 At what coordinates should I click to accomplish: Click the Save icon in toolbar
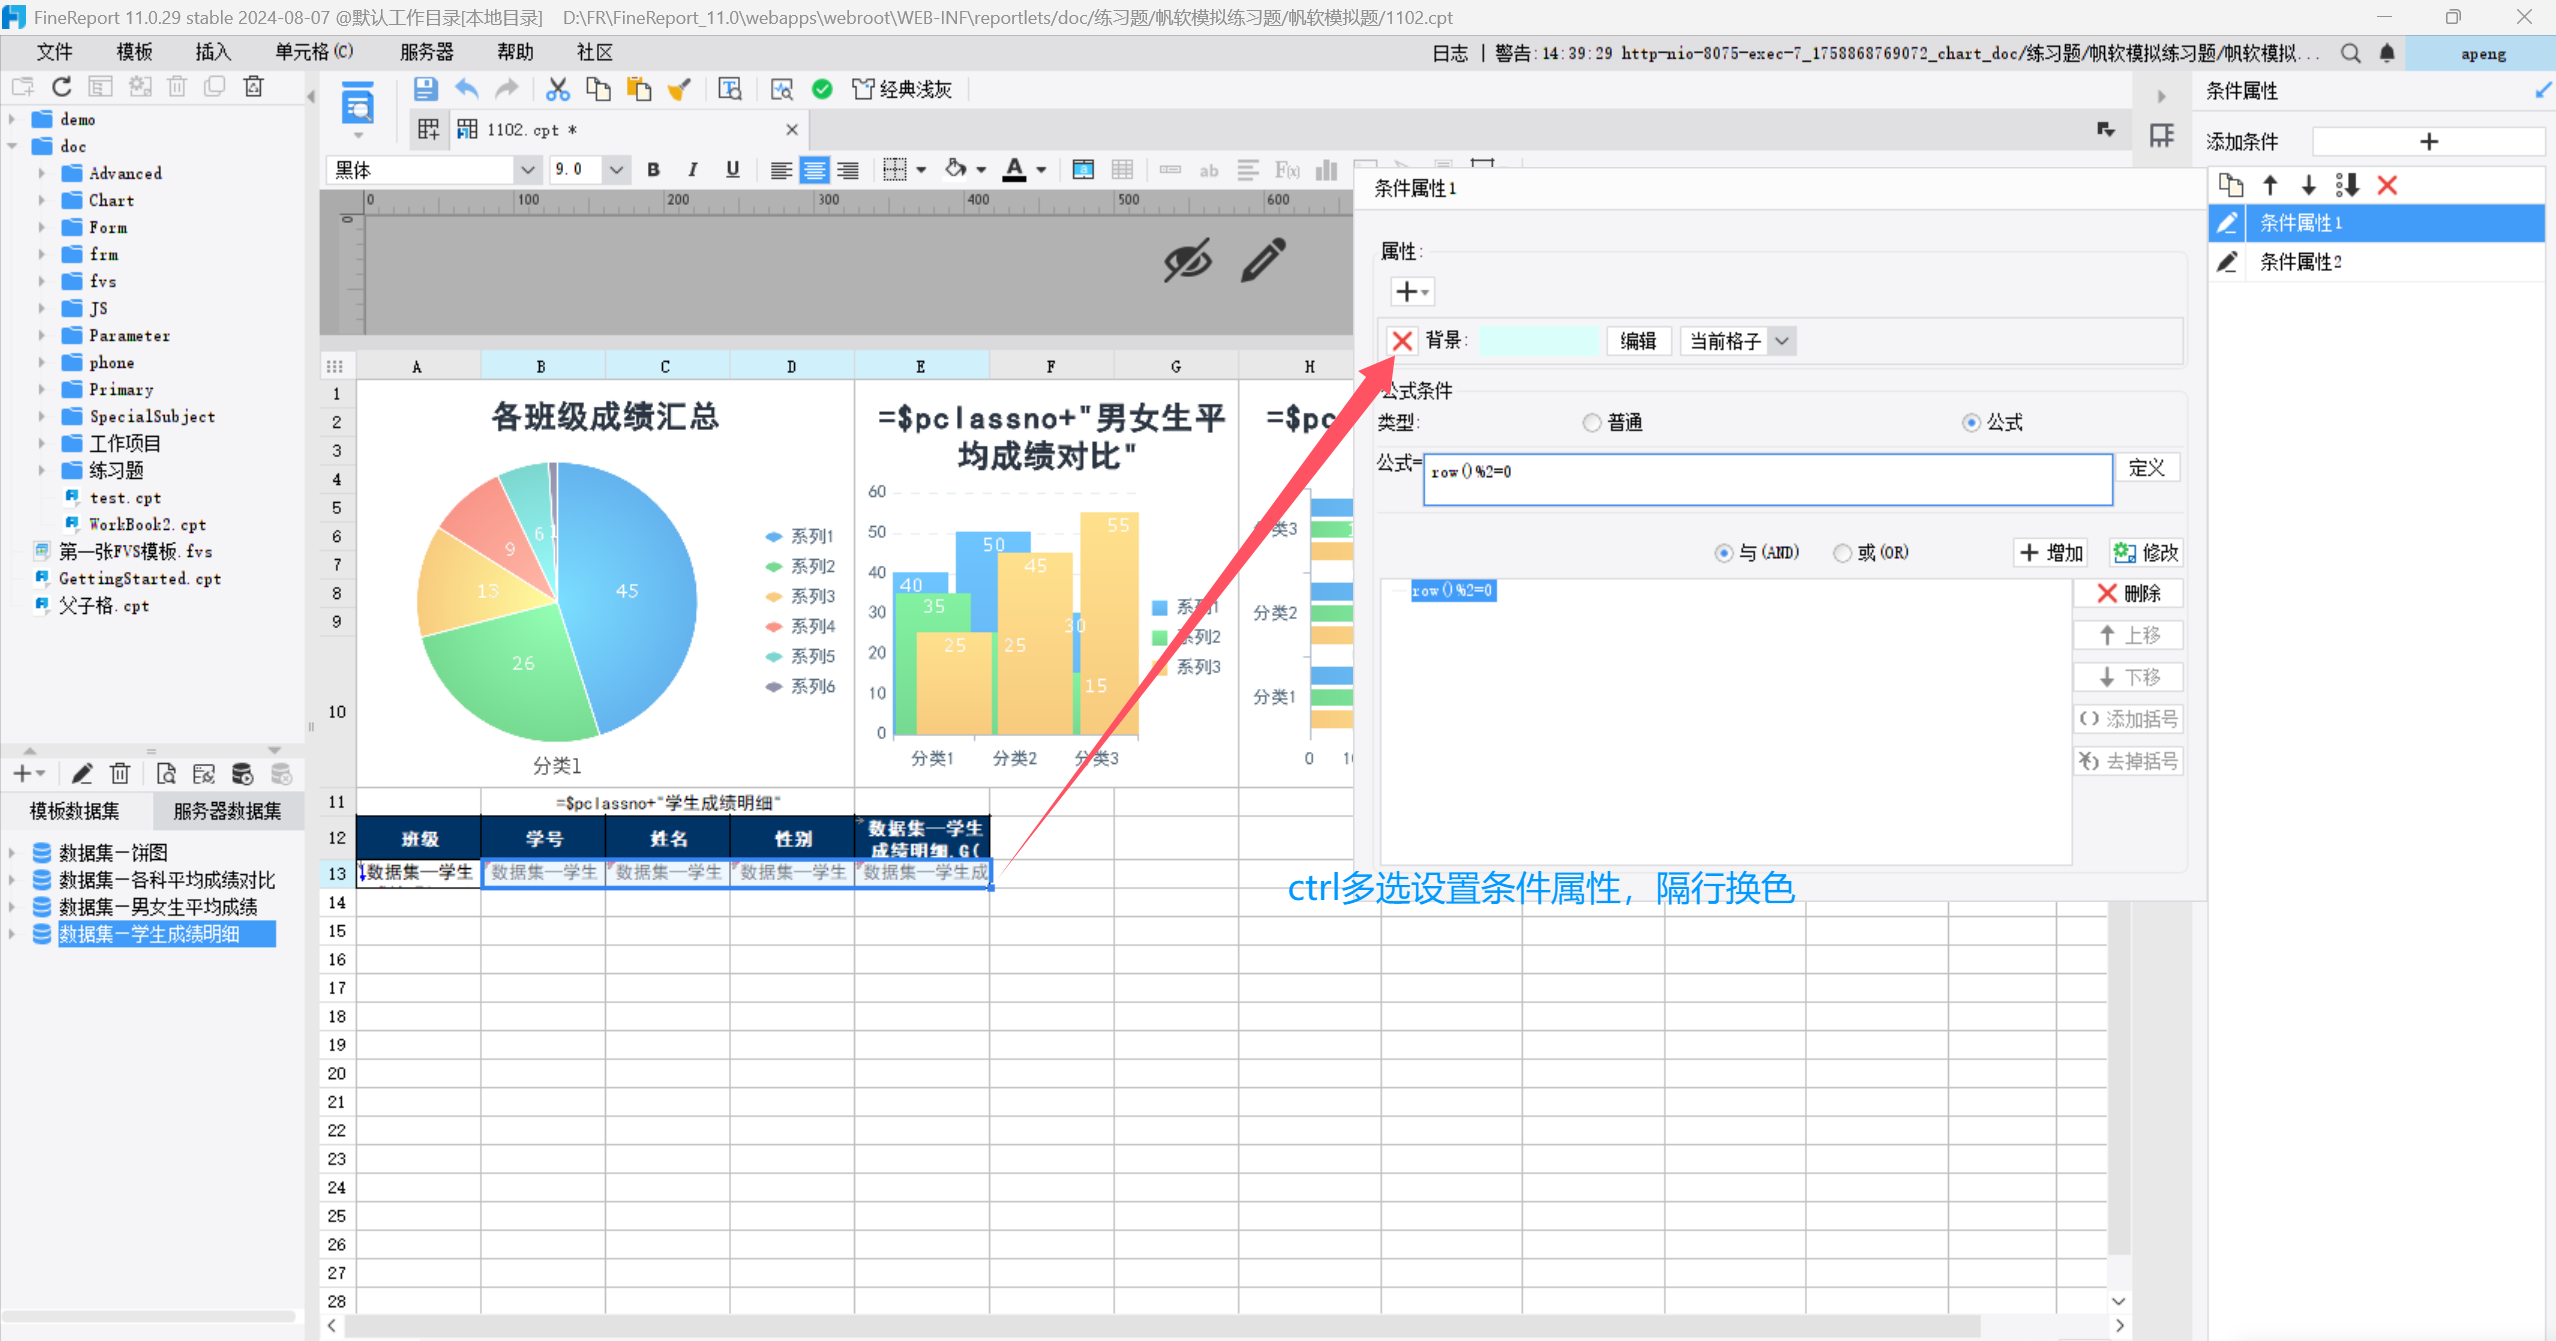425,89
